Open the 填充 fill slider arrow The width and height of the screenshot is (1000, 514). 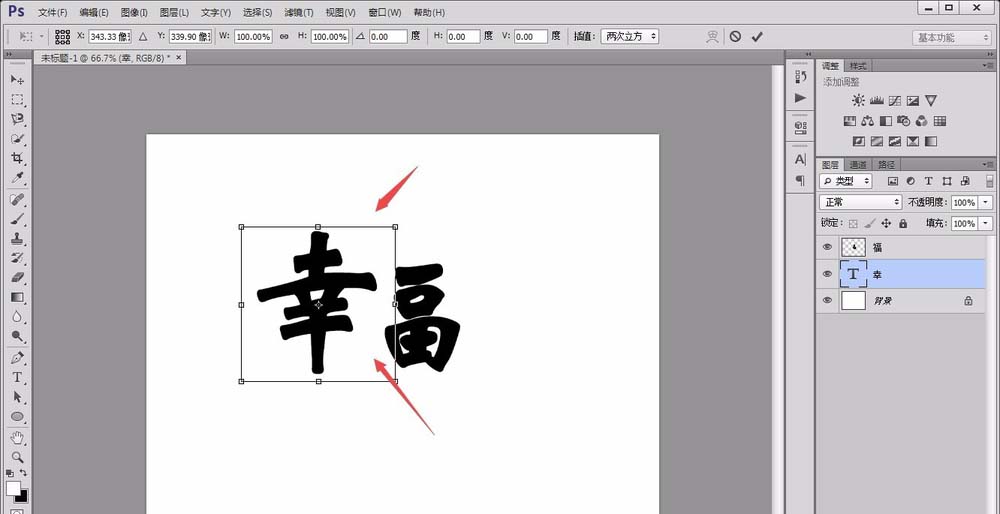coord(987,224)
